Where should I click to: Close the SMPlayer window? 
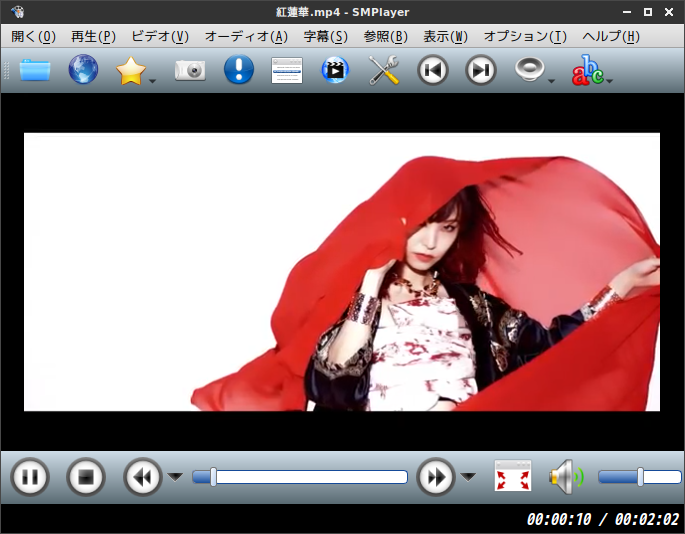669,12
